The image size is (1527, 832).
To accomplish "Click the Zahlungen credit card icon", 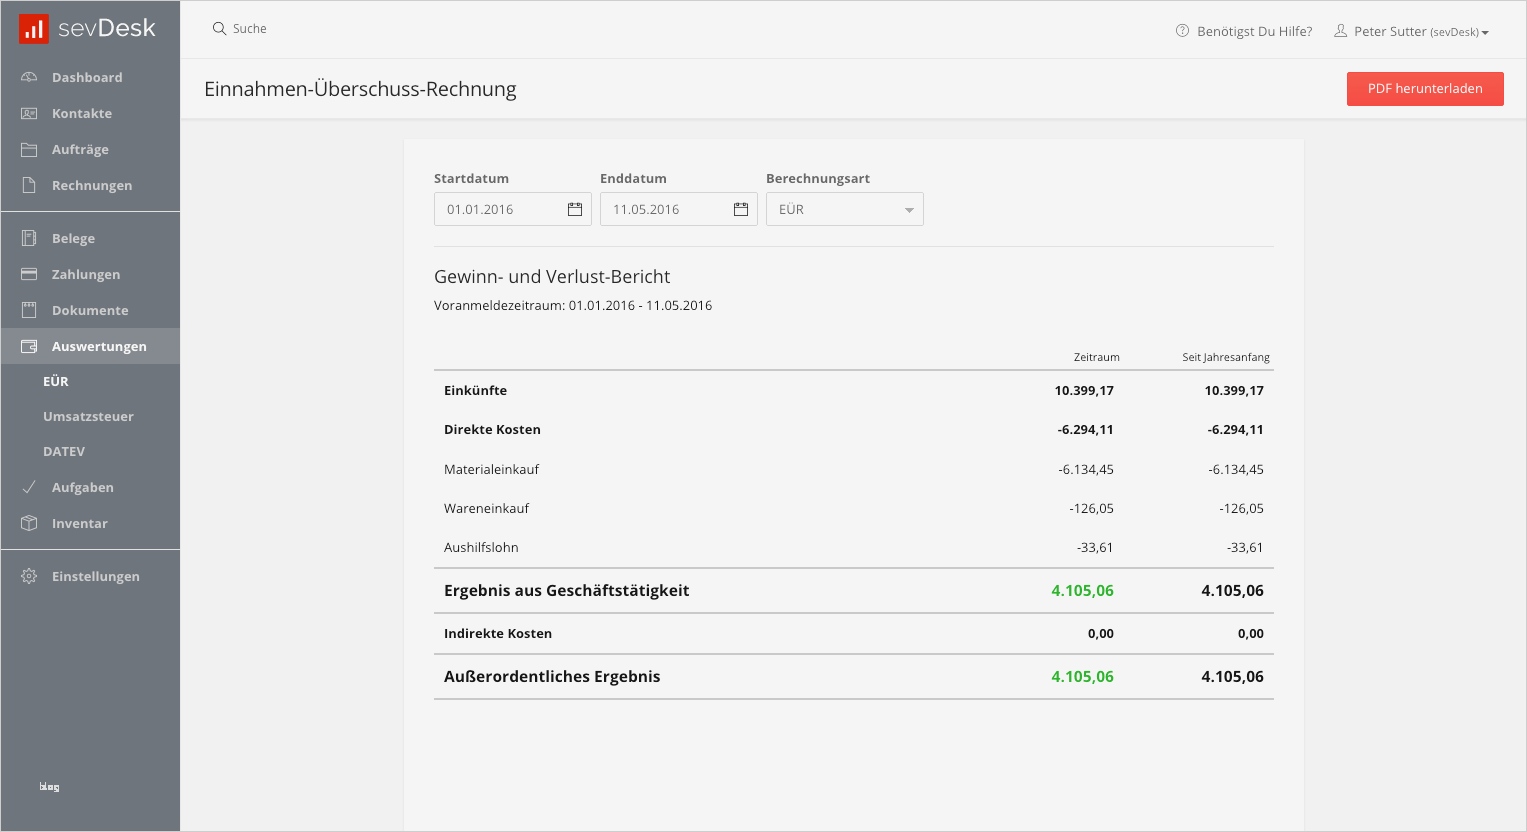I will (29, 274).
